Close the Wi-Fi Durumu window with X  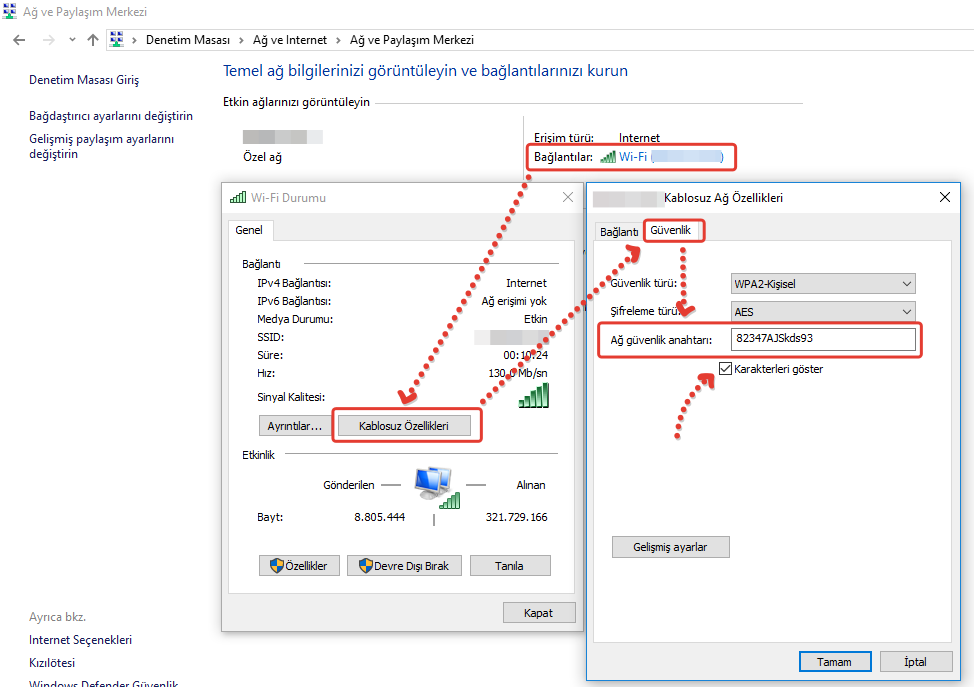click(568, 198)
